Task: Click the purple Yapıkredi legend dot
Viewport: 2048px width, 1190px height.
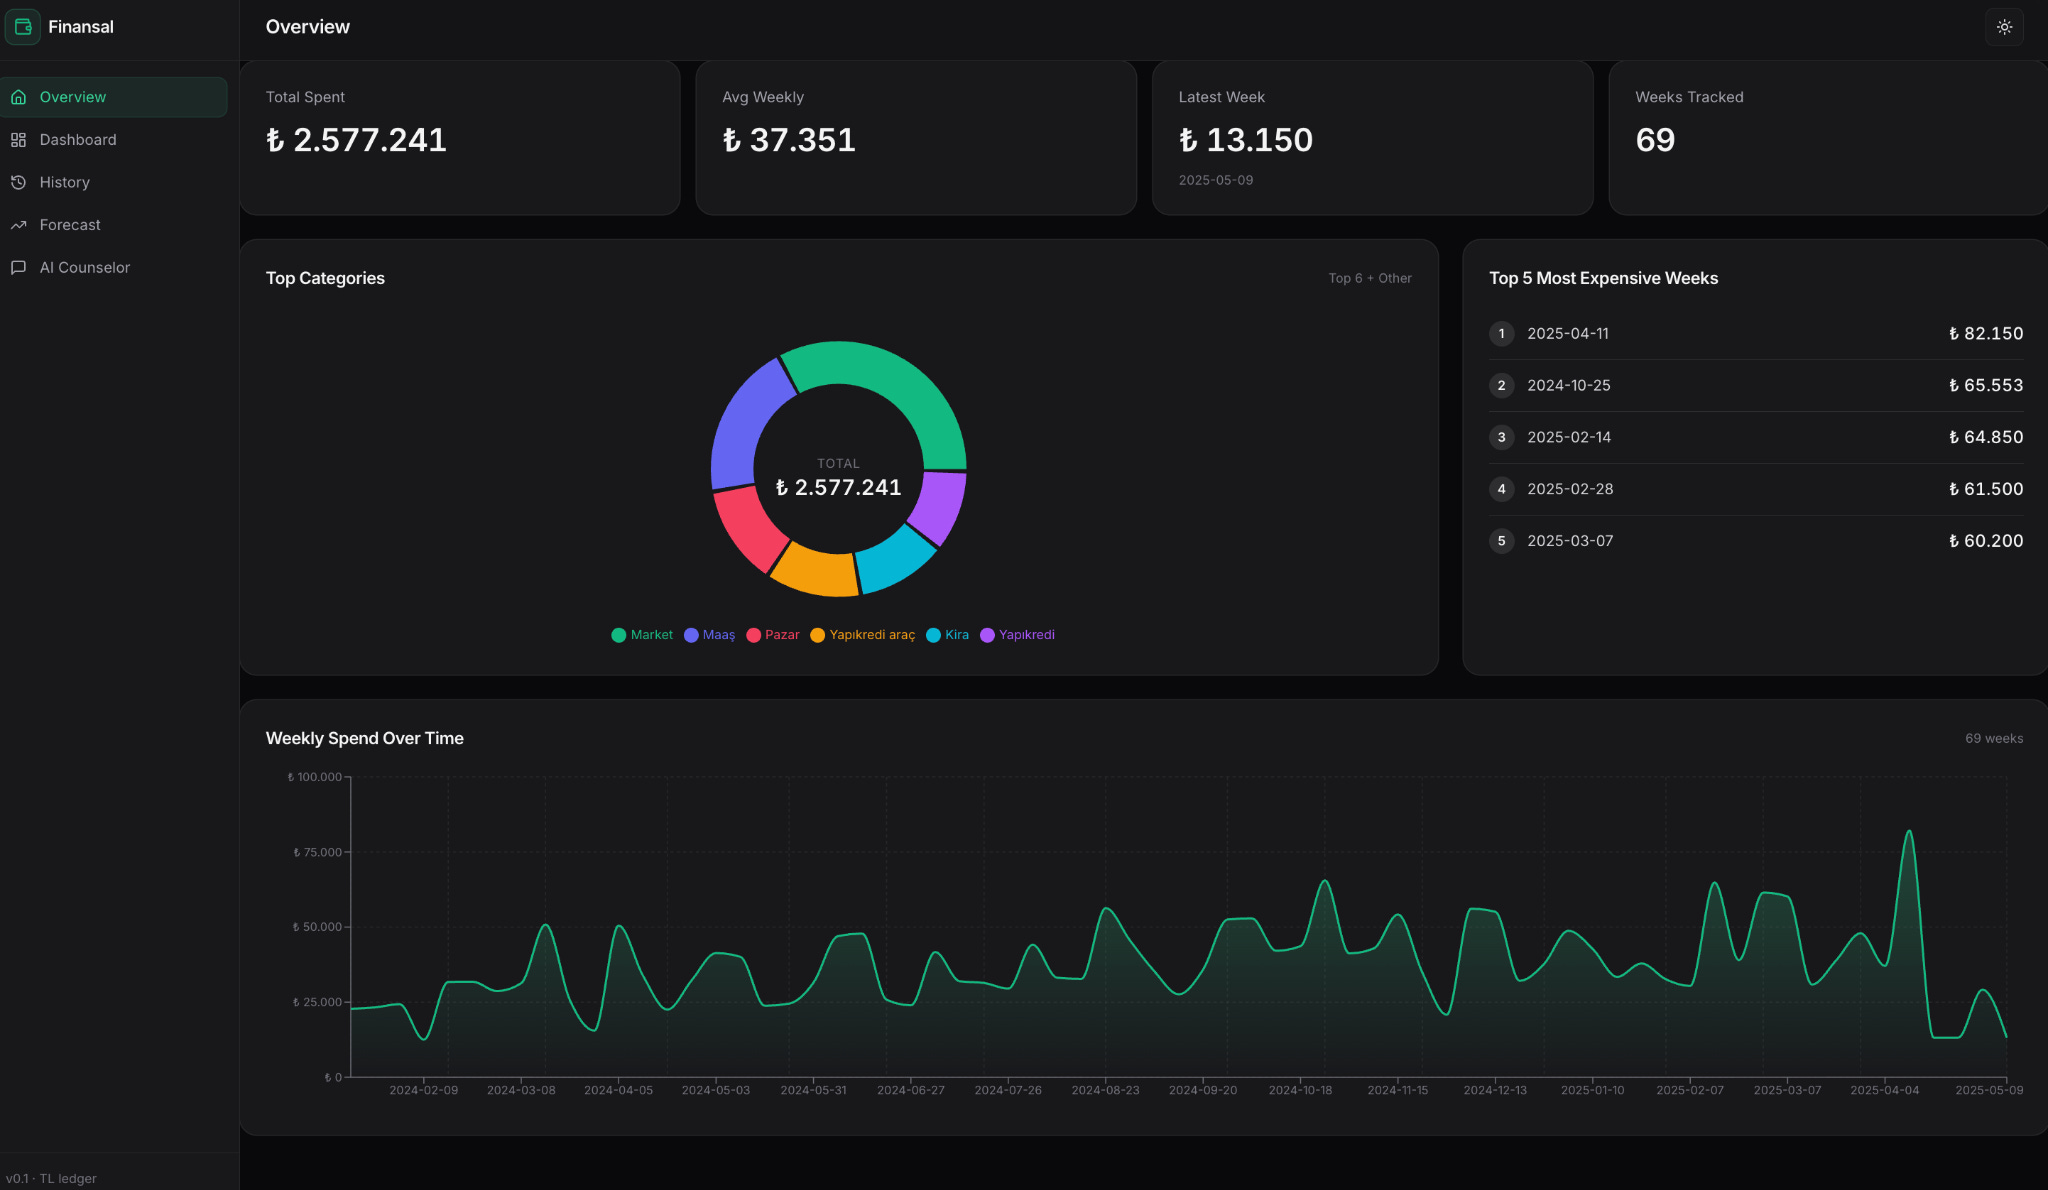Action: 987,635
